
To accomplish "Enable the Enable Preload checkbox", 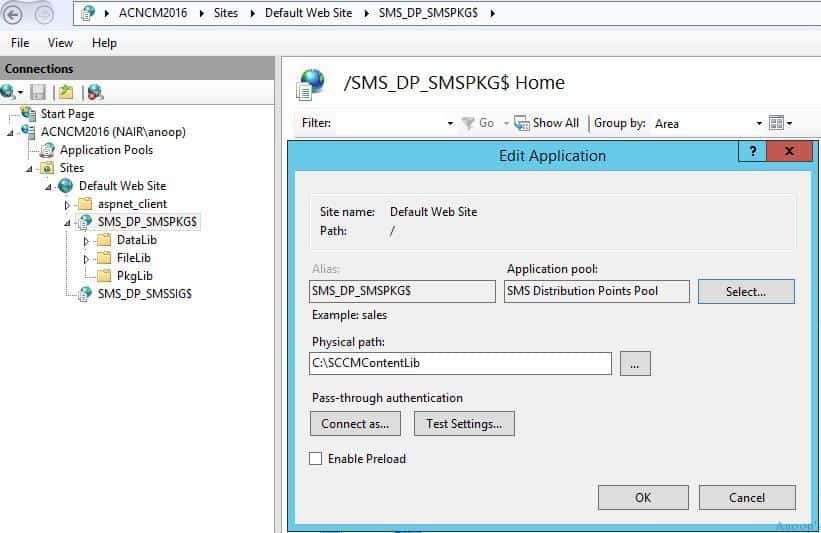I will 316,459.
